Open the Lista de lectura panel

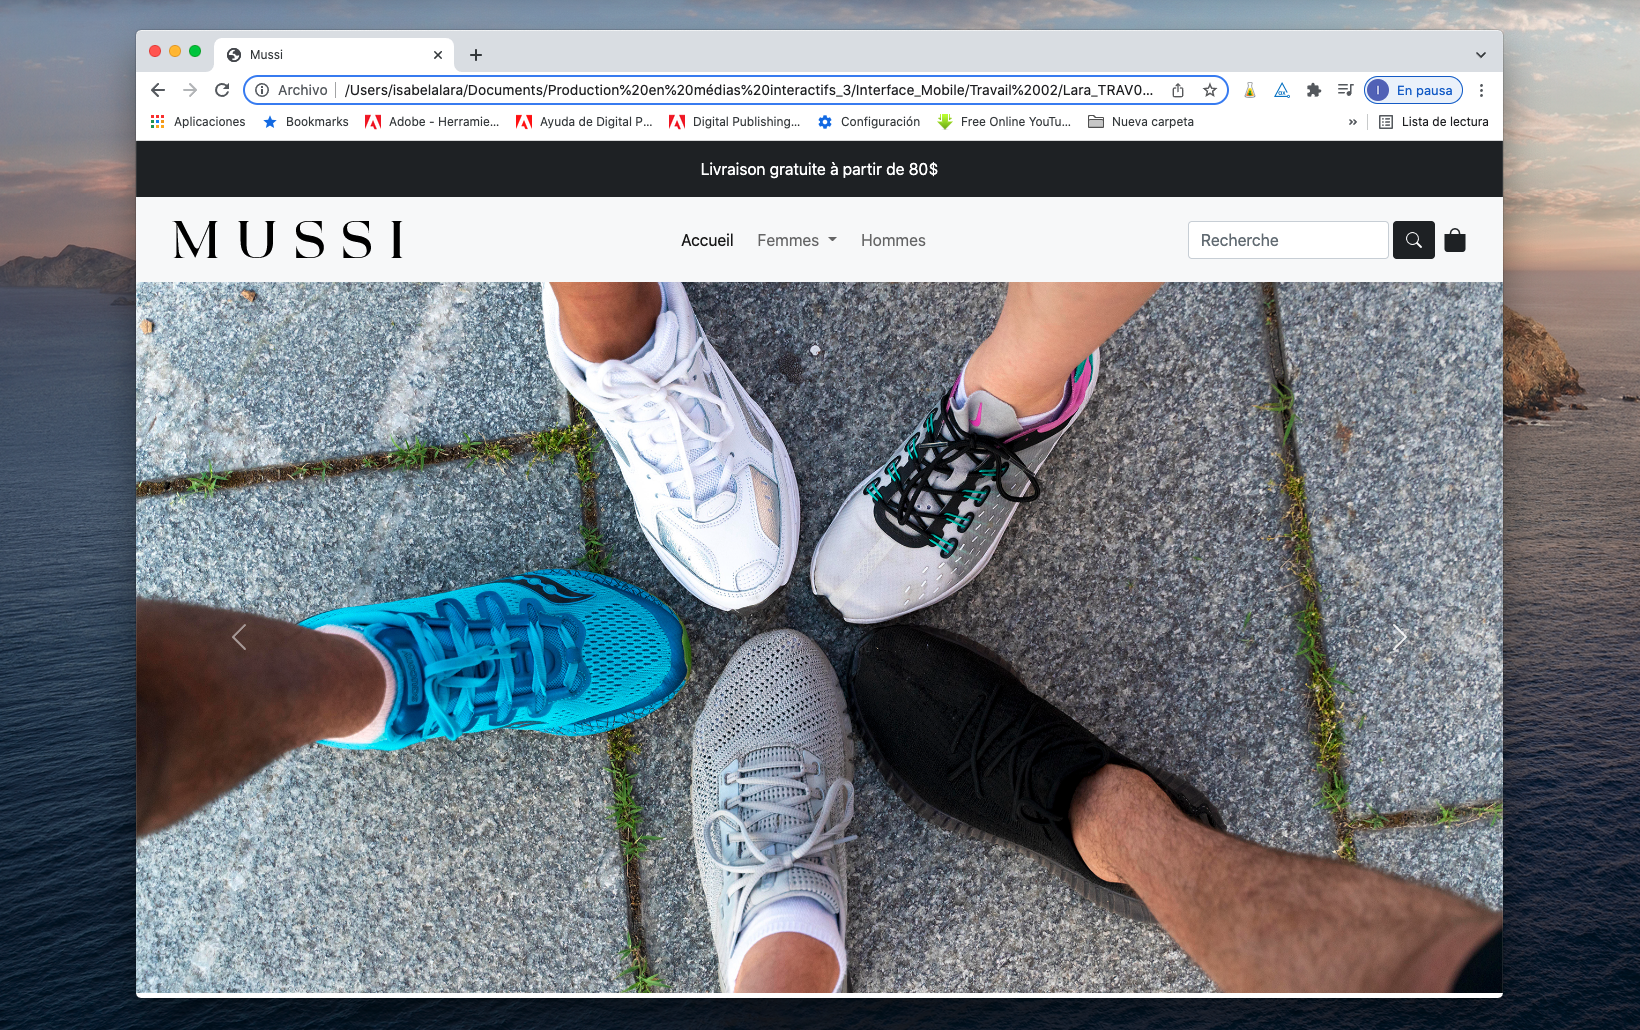[1433, 122]
